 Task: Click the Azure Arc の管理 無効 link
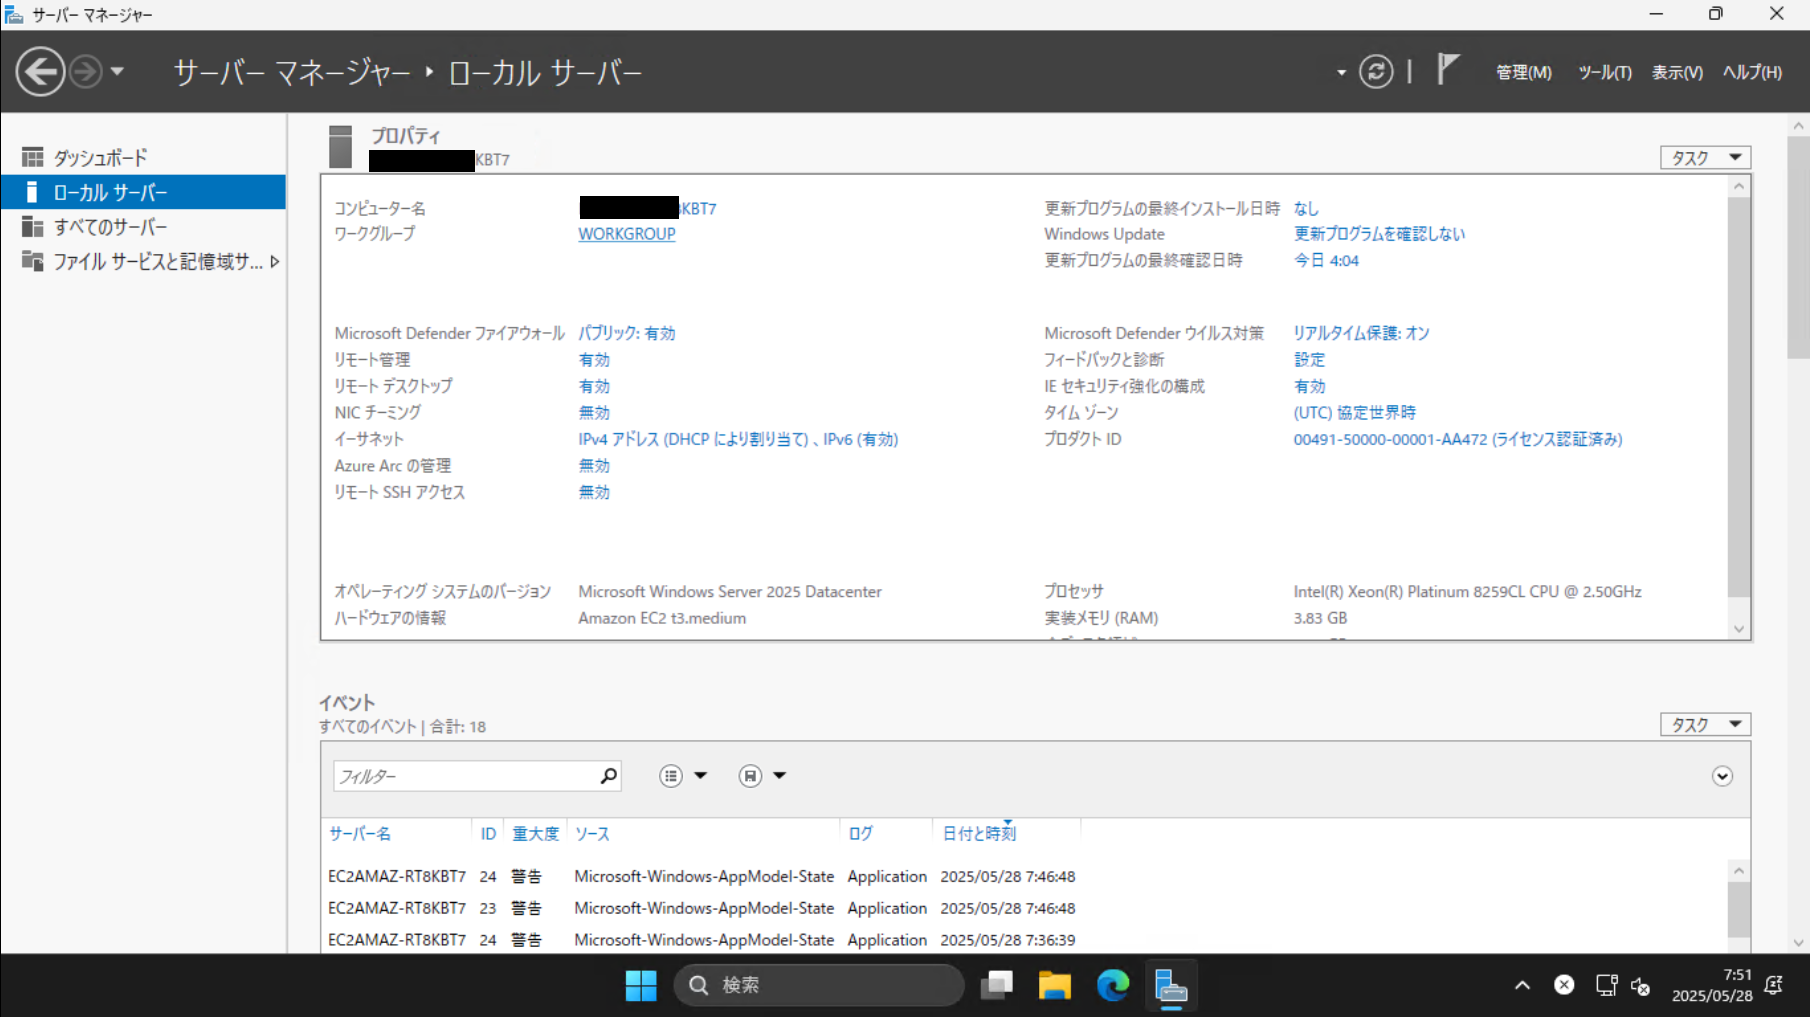[594, 465]
